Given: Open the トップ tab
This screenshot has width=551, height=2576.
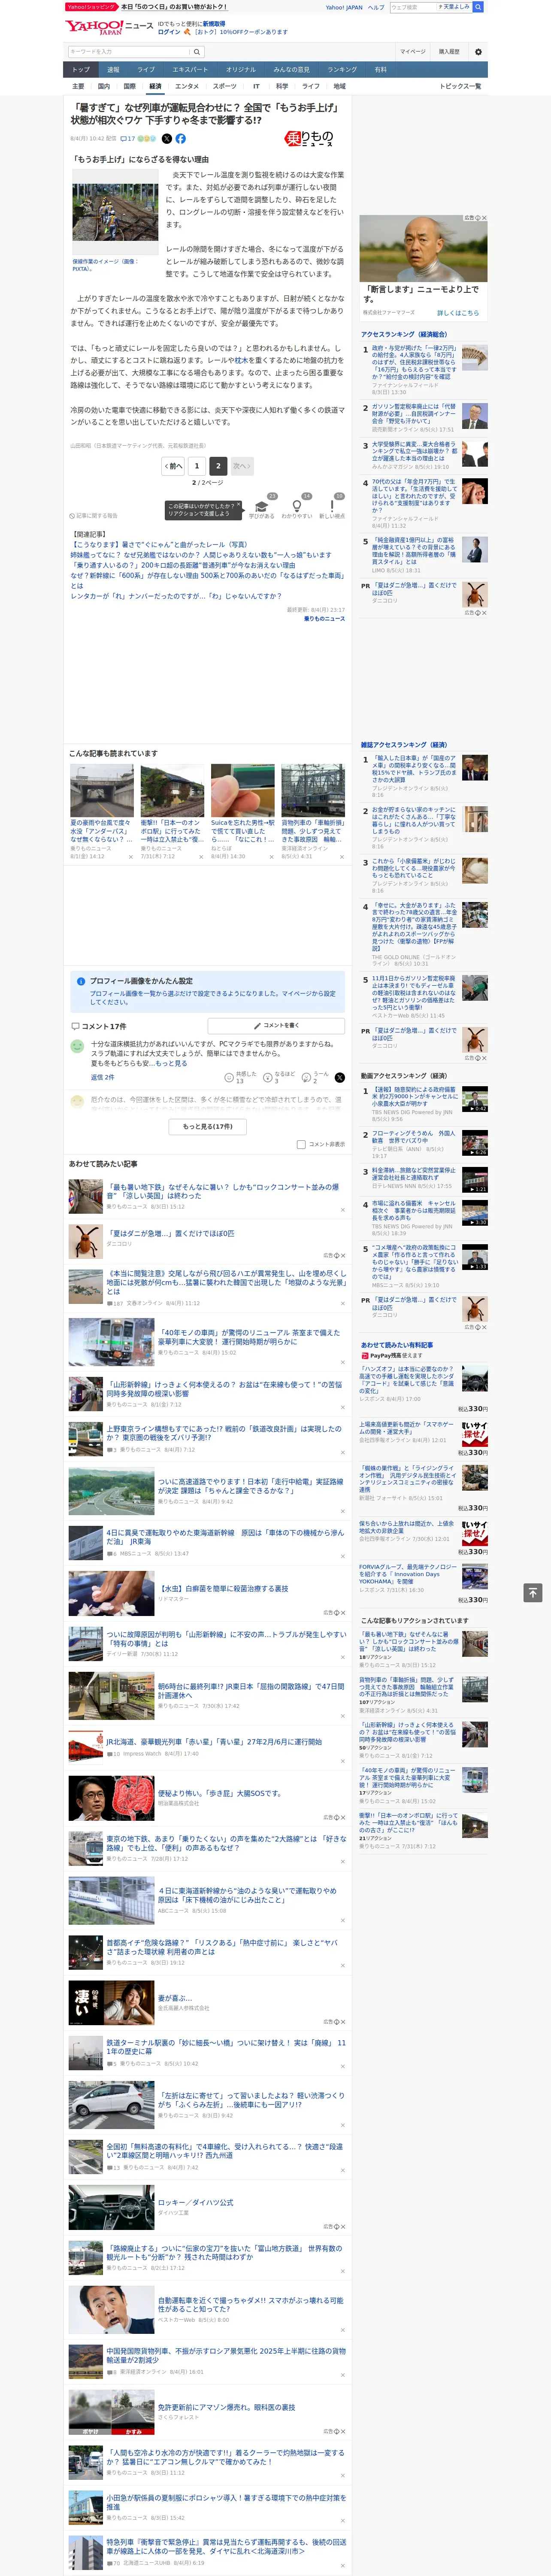Looking at the screenshot, I should (x=81, y=70).
